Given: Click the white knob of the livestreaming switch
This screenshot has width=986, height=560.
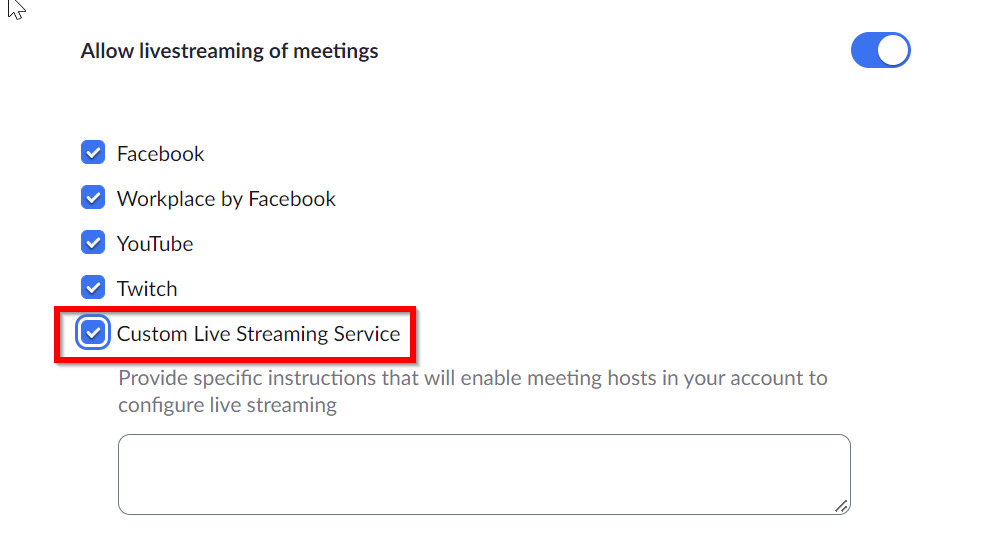Looking at the screenshot, I should click(x=893, y=50).
